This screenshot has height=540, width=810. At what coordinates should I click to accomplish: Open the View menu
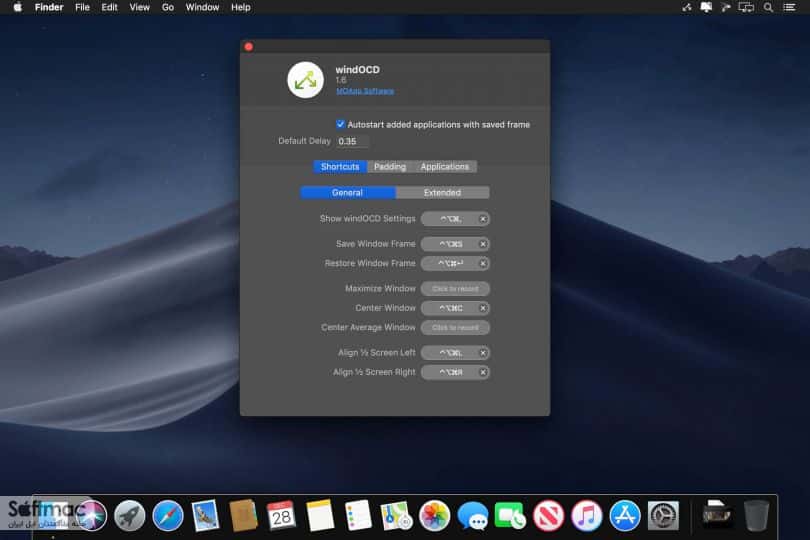pos(139,7)
